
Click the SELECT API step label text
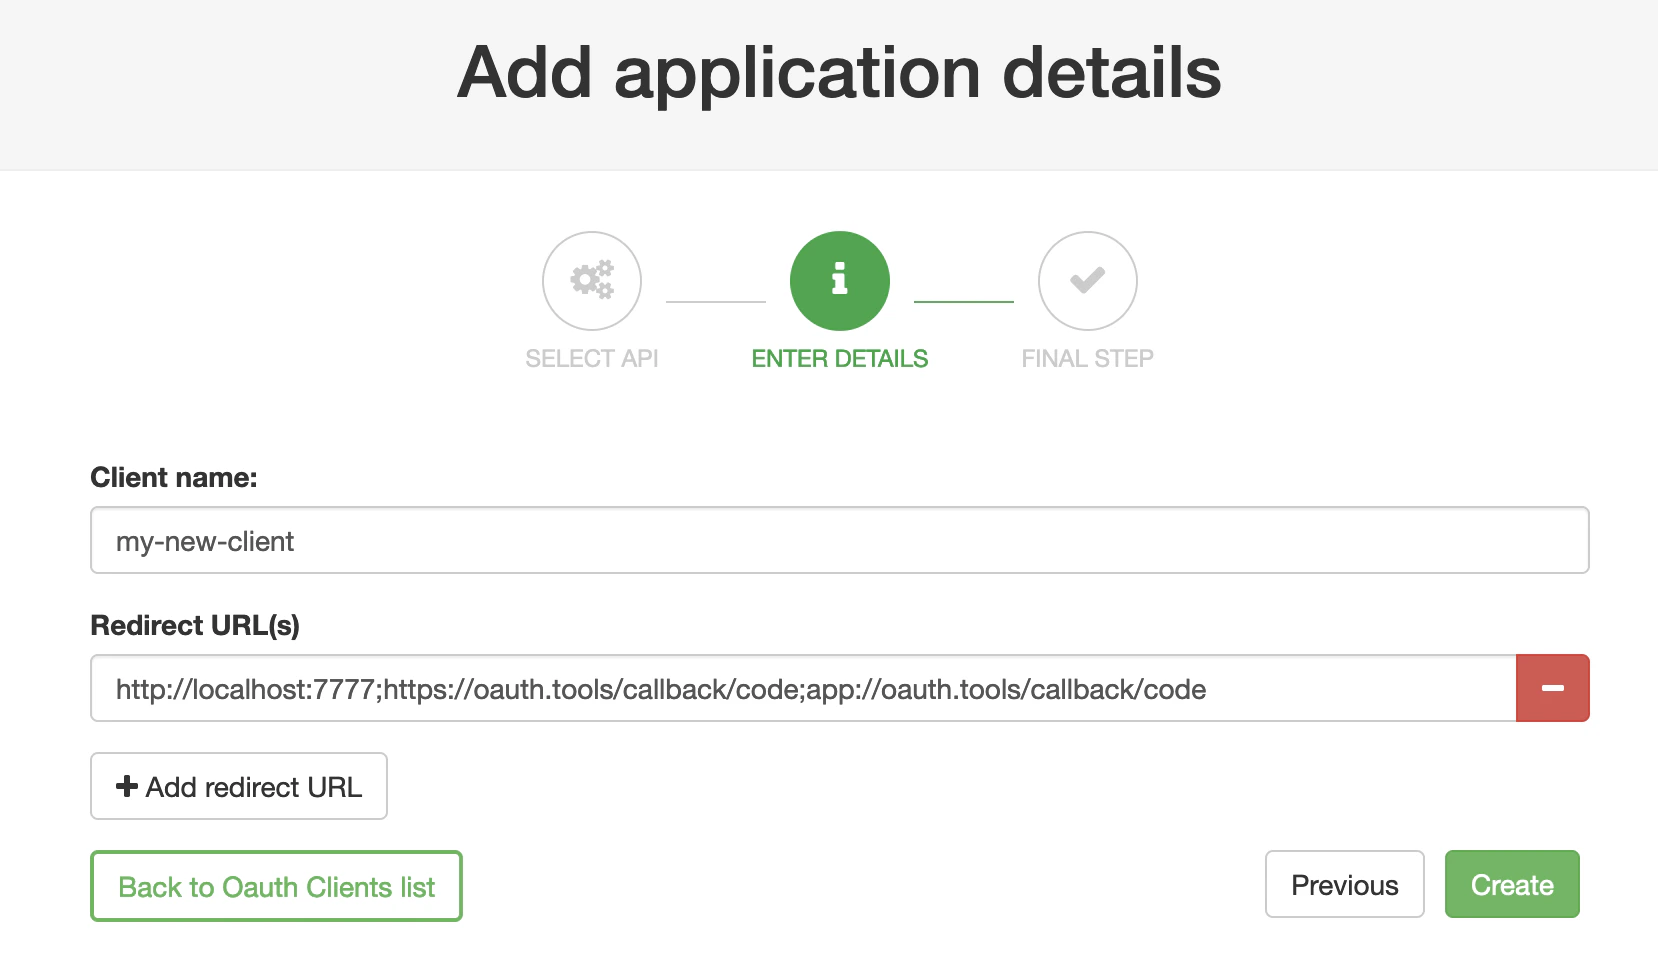click(591, 358)
